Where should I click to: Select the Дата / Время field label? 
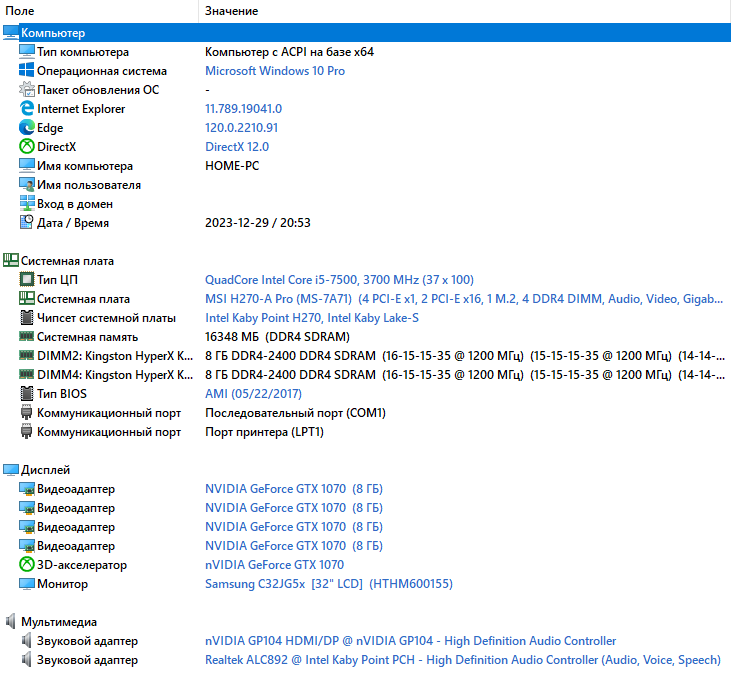73,223
